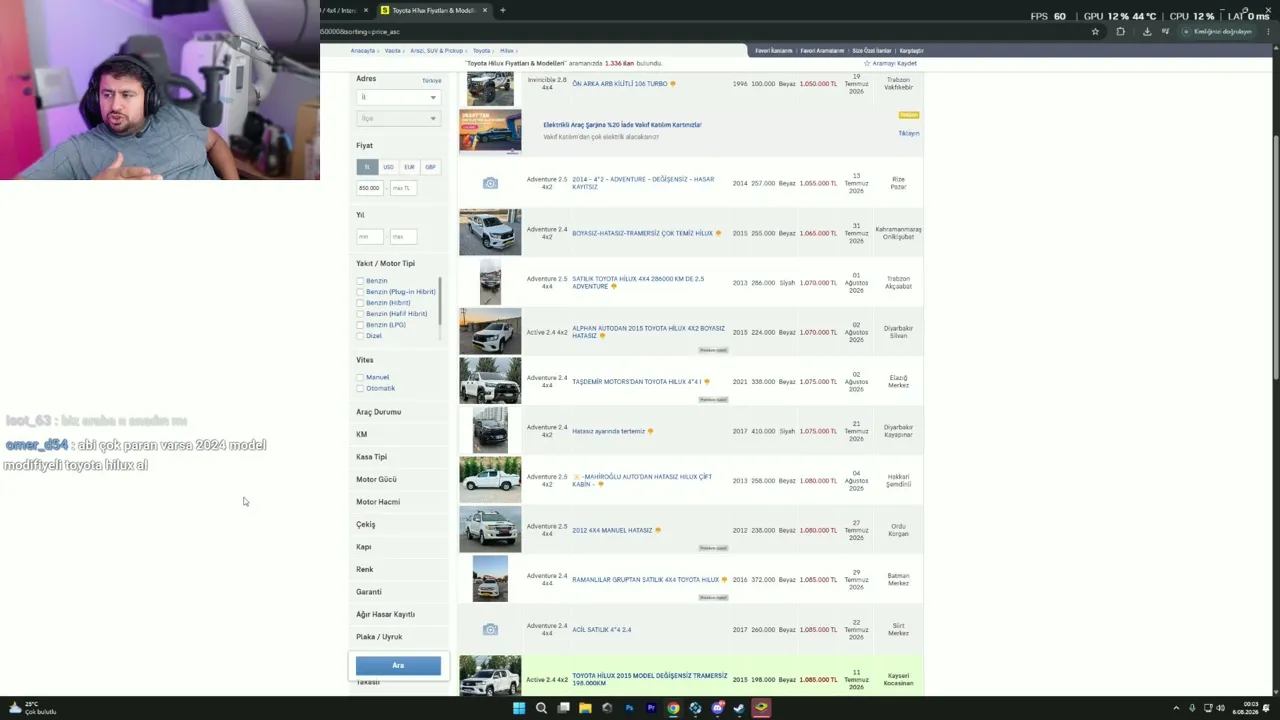This screenshot has width=1280, height=720.
Task: Tick the Benzin fuel checkbox
Action: (360, 281)
